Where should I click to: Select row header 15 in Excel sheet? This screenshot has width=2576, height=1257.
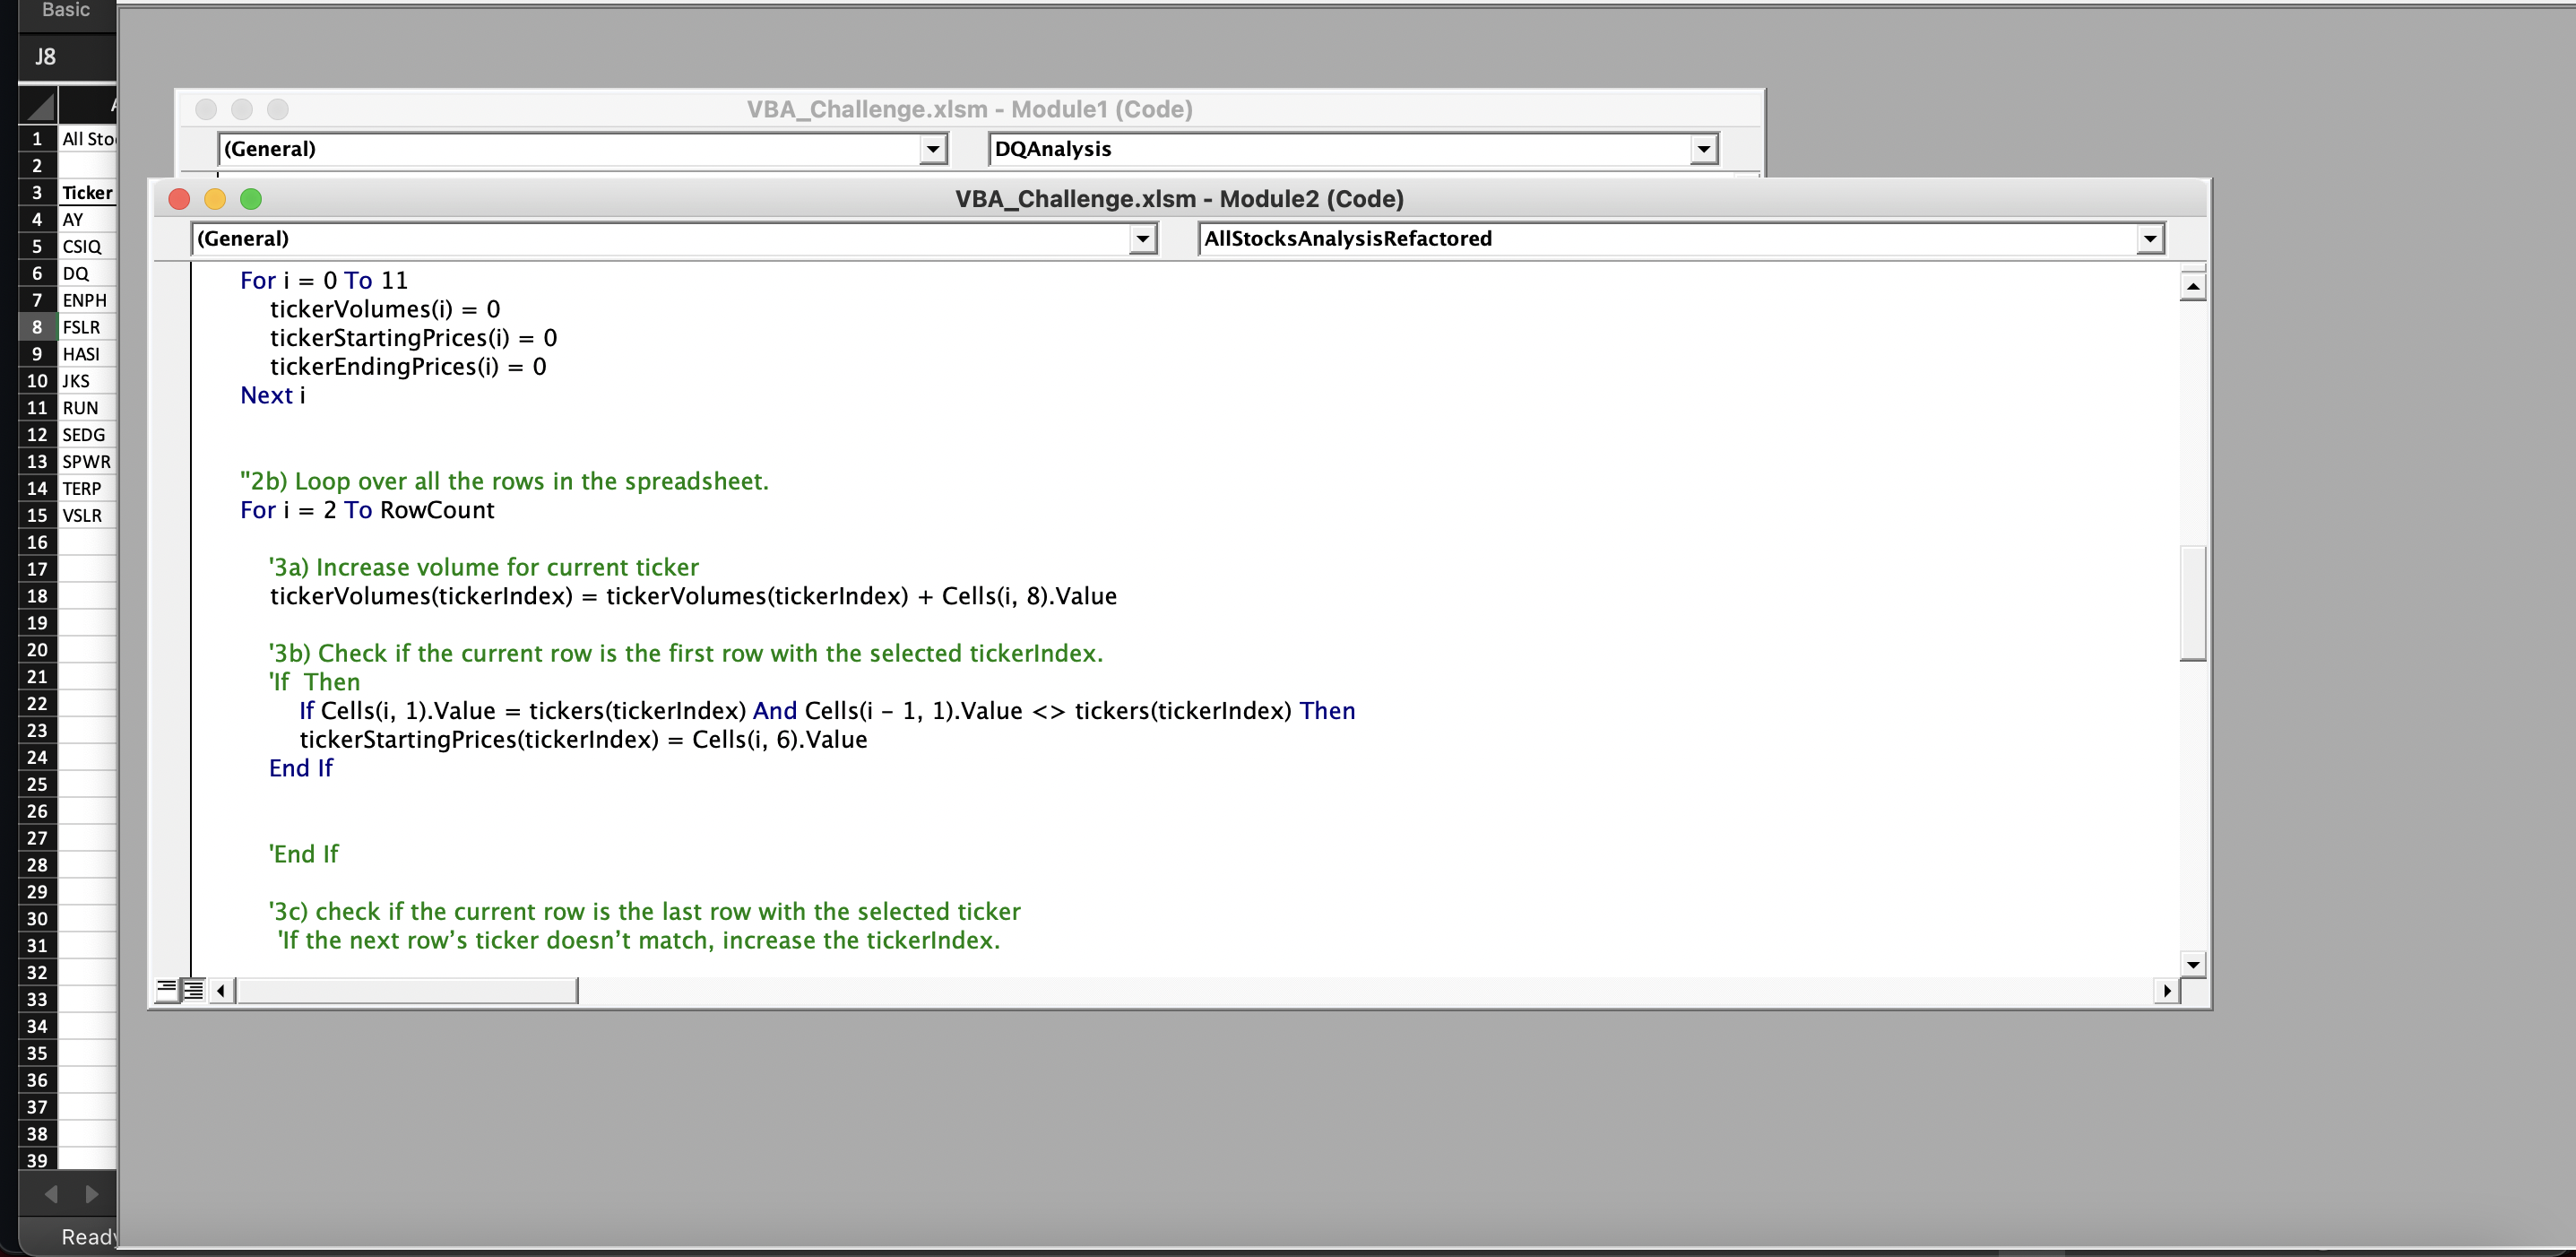pos(38,515)
